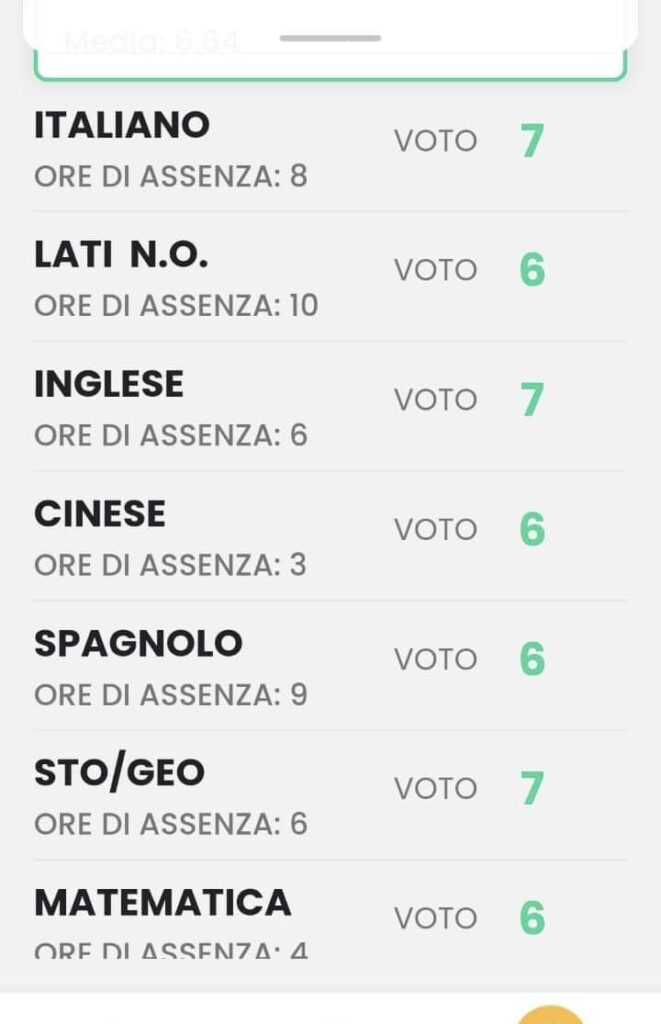The height and width of the screenshot is (1024, 661).
Task: Select the INGLESE subject row
Action: click(330, 406)
